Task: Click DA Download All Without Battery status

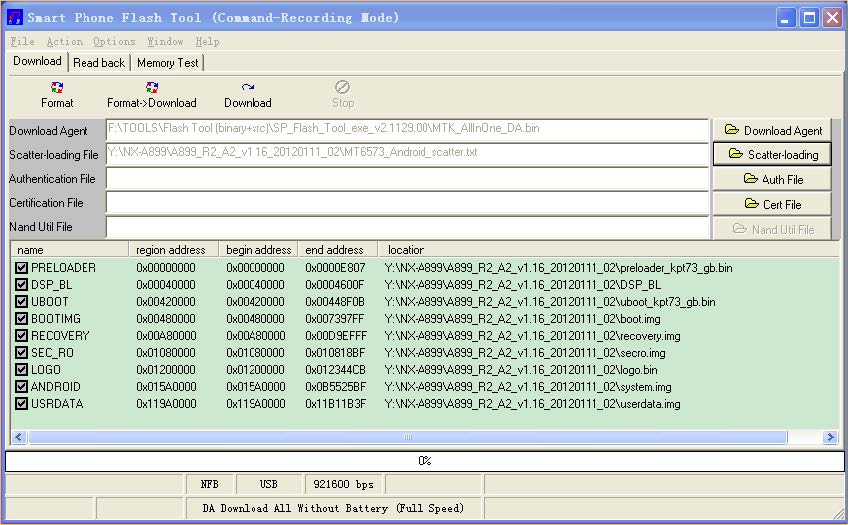Action: [x=333, y=508]
